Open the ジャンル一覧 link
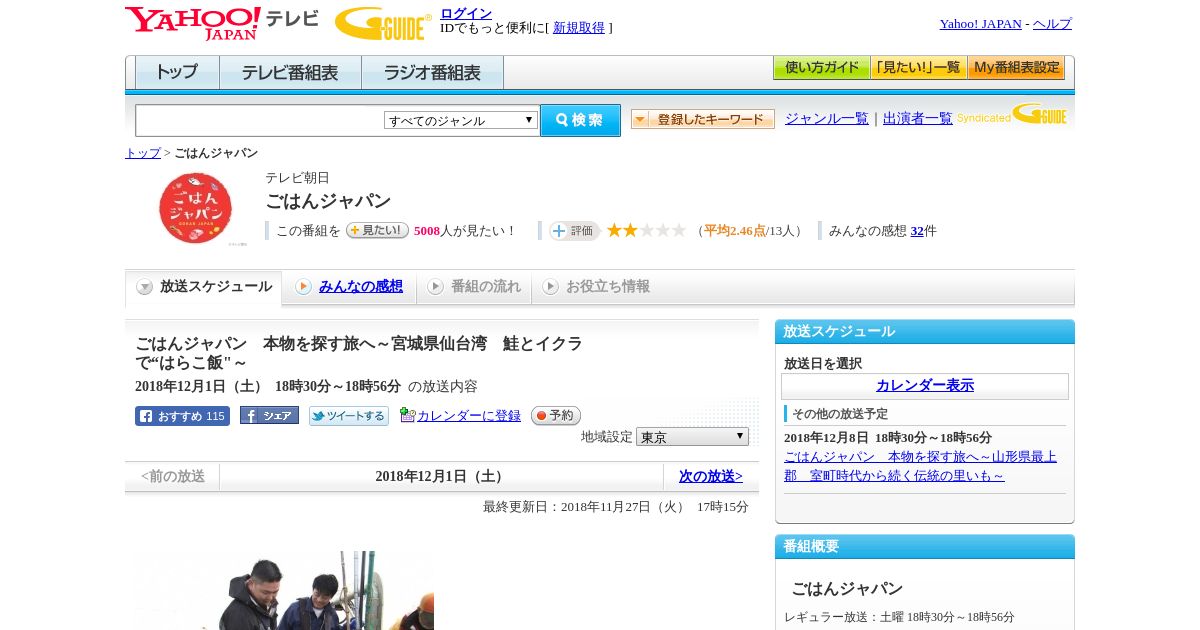The width and height of the screenshot is (1200, 630). (826, 118)
